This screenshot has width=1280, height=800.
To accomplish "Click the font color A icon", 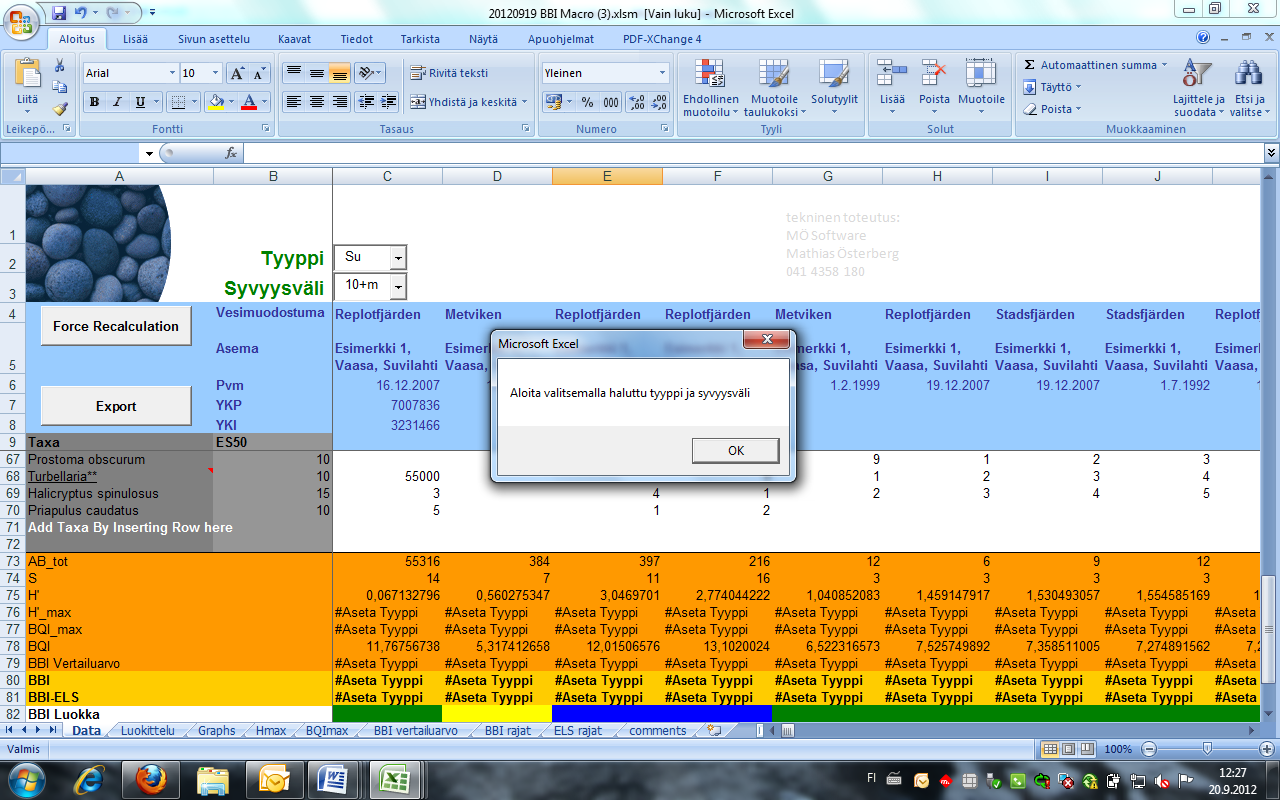I will [249, 102].
